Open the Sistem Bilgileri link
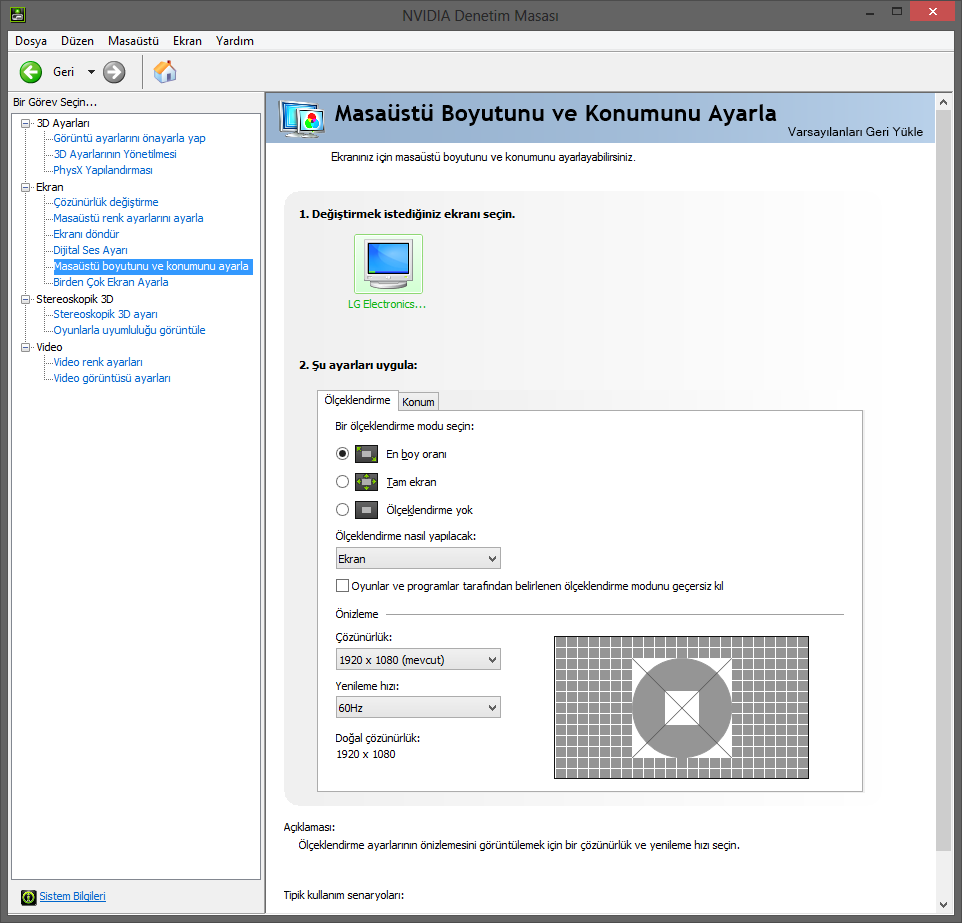The height and width of the screenshot is (923, 962). 72,896
